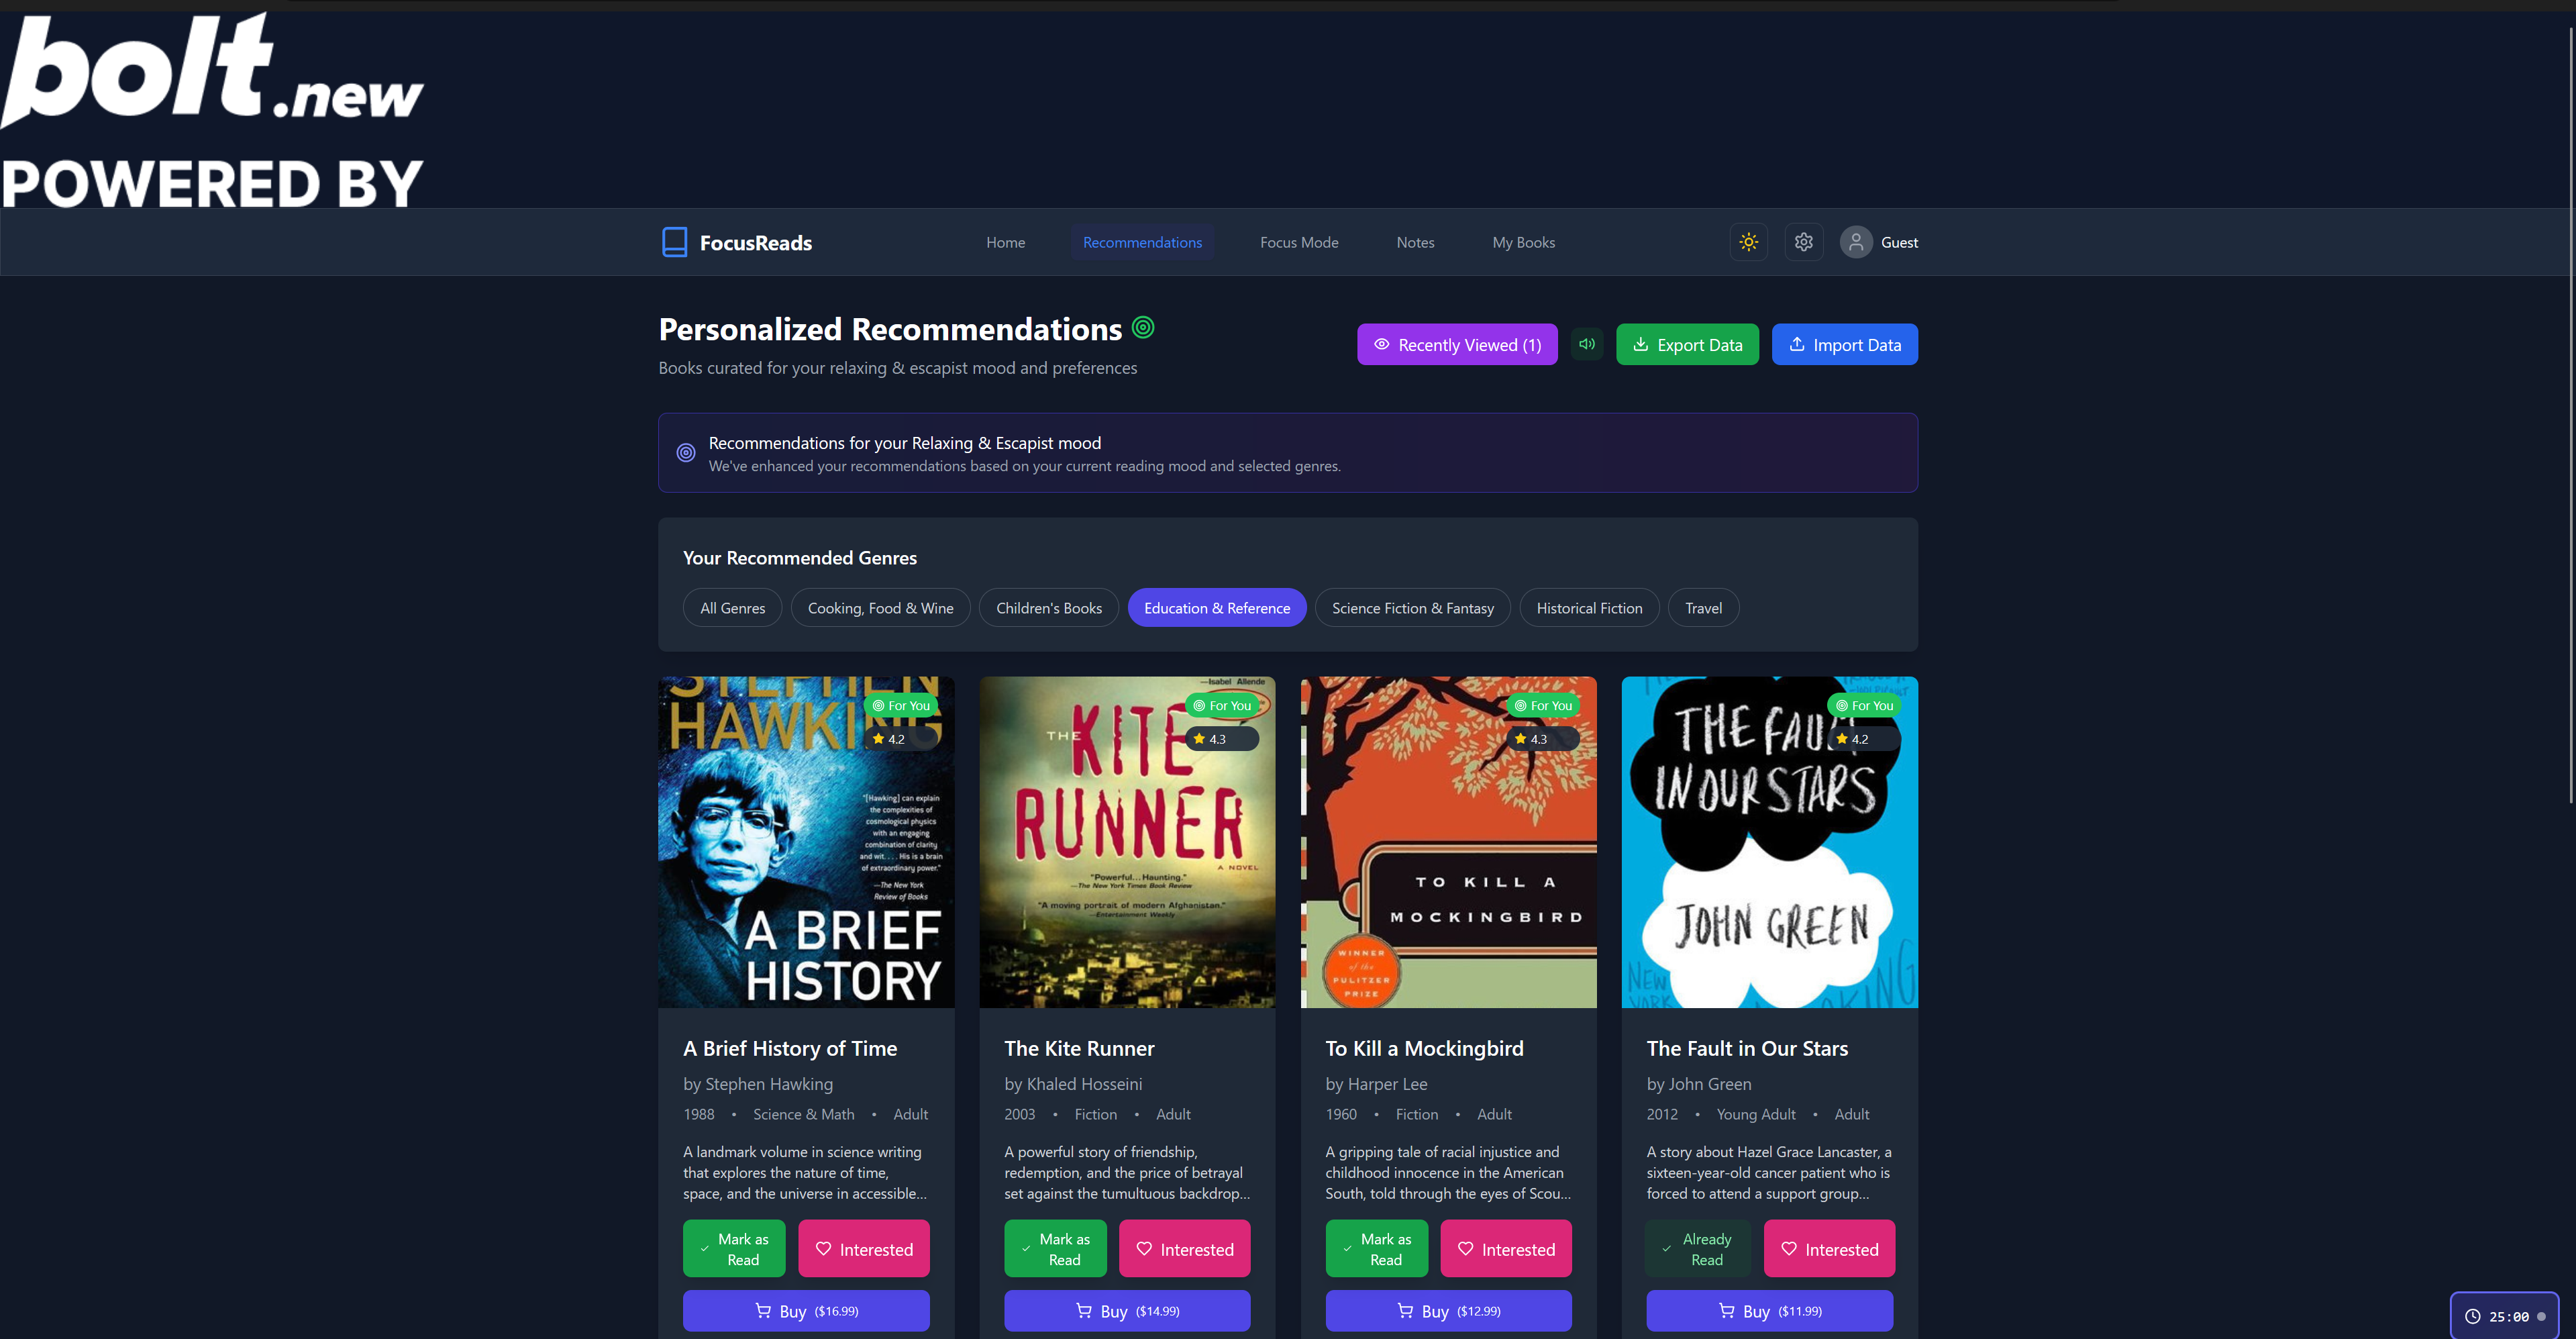Viewport: 2576px width, 1339px height.
Task: Click the Export Data button
Action: (1687, 344)
